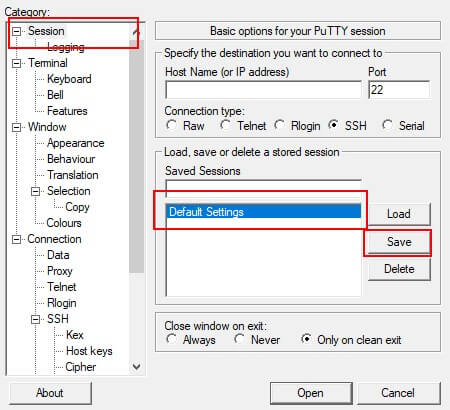Open the Colours category
The image size is (450, 410).
(x=64, y=223)
